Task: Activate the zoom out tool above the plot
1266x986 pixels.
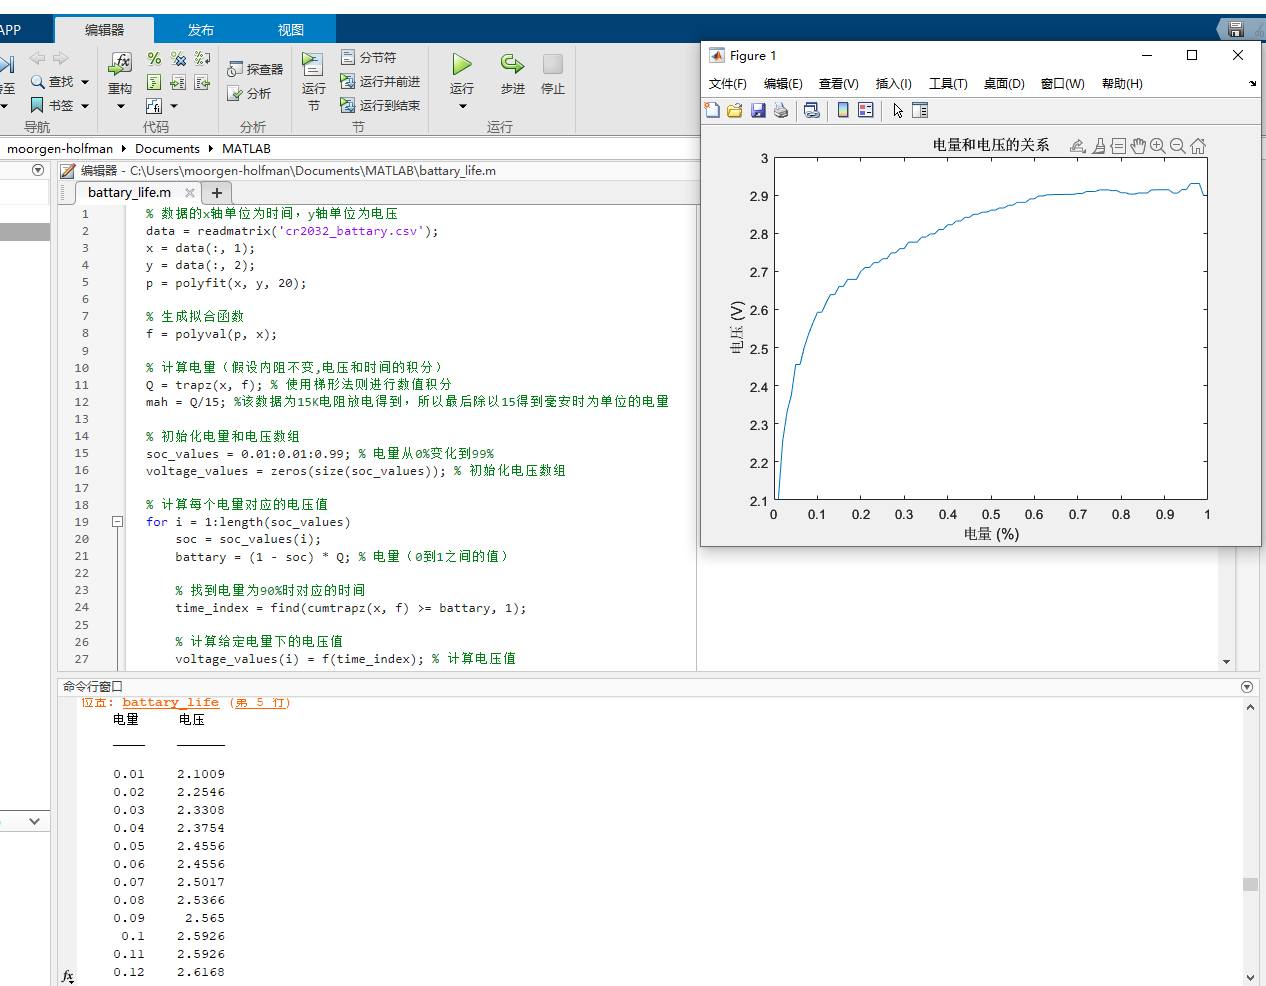Action: coord(1178,146)
